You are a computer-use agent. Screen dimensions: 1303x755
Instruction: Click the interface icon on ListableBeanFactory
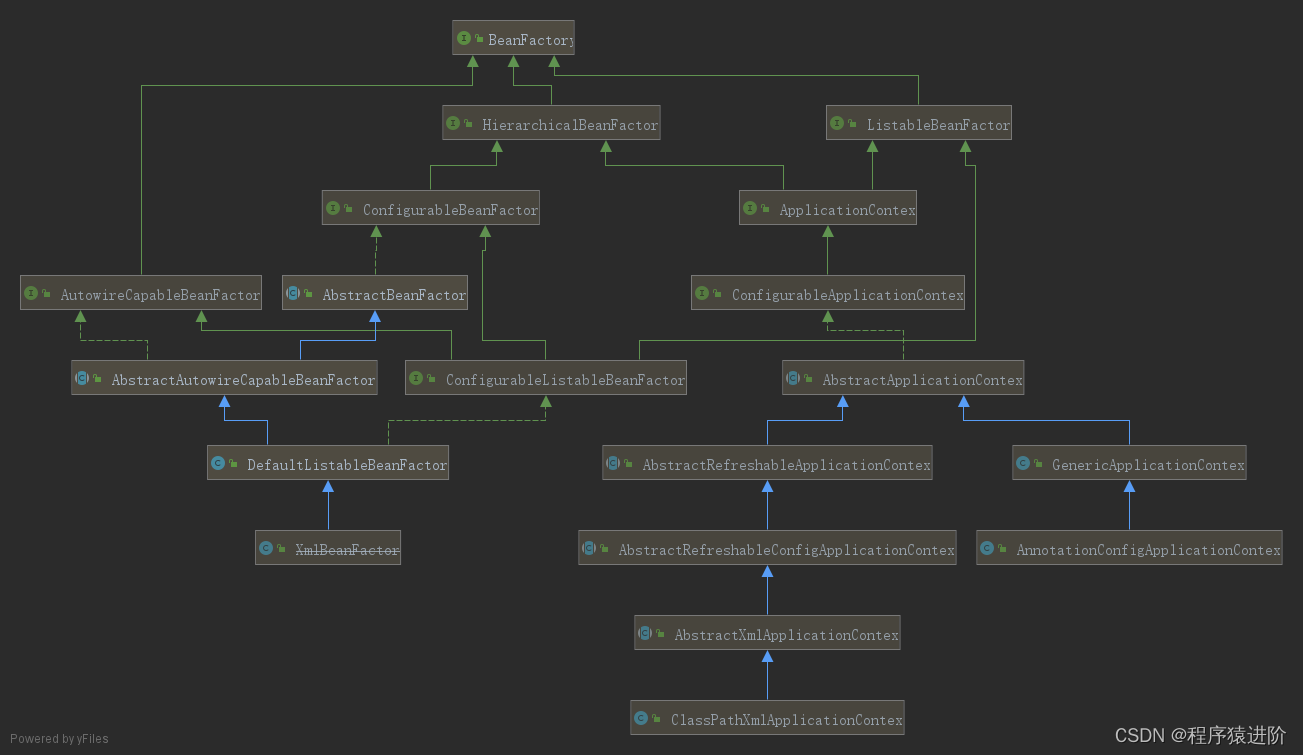point(839,124)
